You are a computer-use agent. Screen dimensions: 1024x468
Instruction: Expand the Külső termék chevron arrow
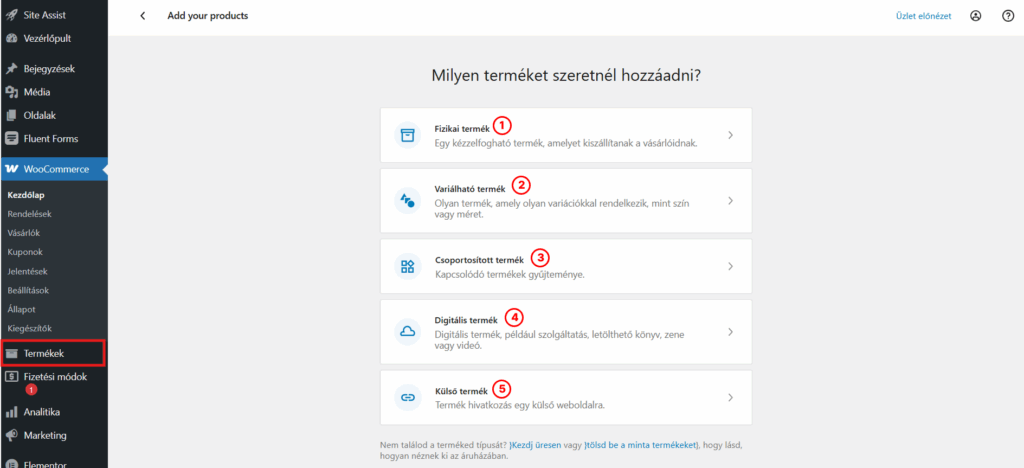coord(730,397)
